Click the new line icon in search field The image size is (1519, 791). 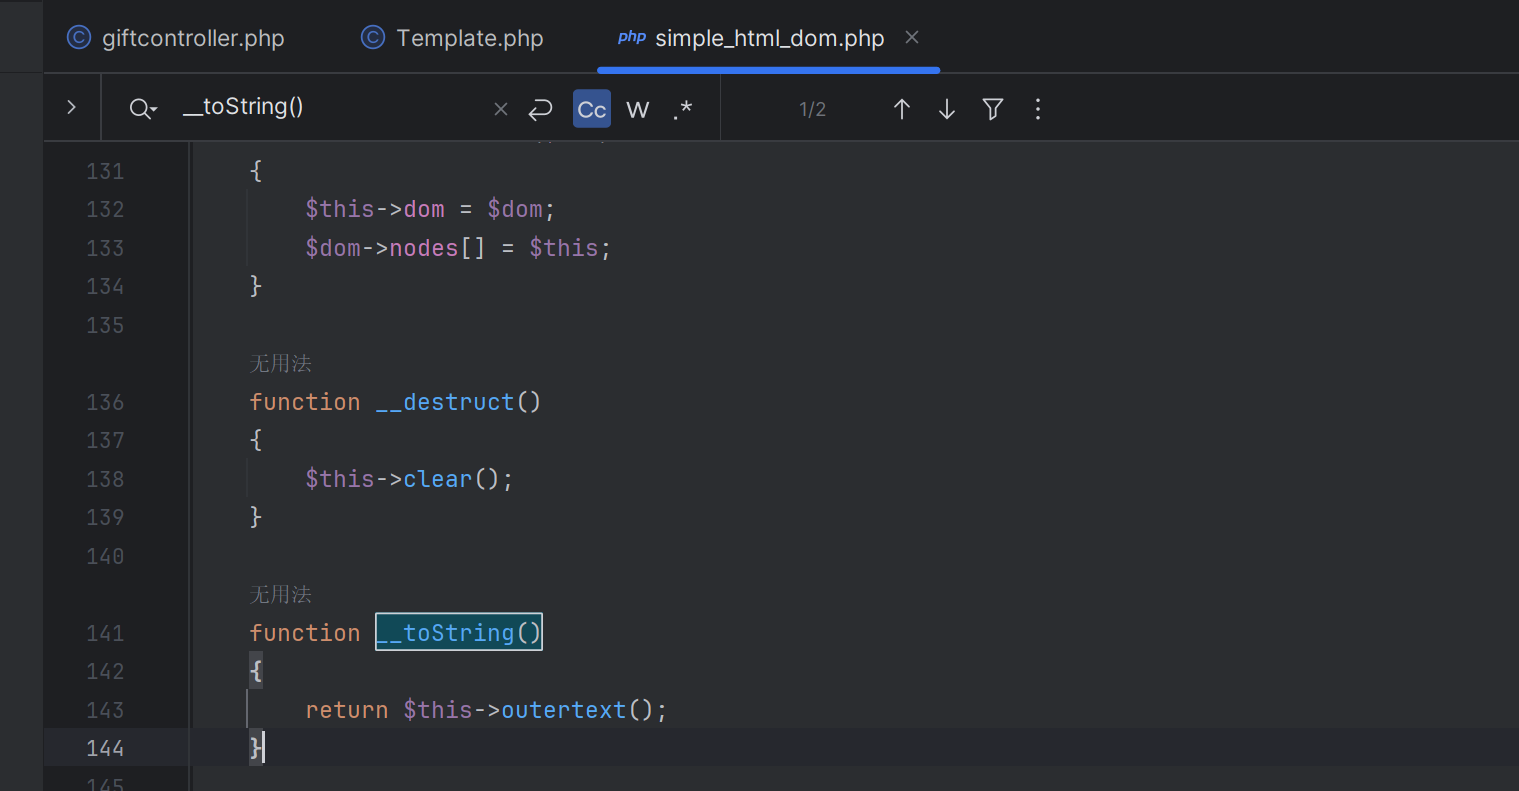click(x=541, y=109)
